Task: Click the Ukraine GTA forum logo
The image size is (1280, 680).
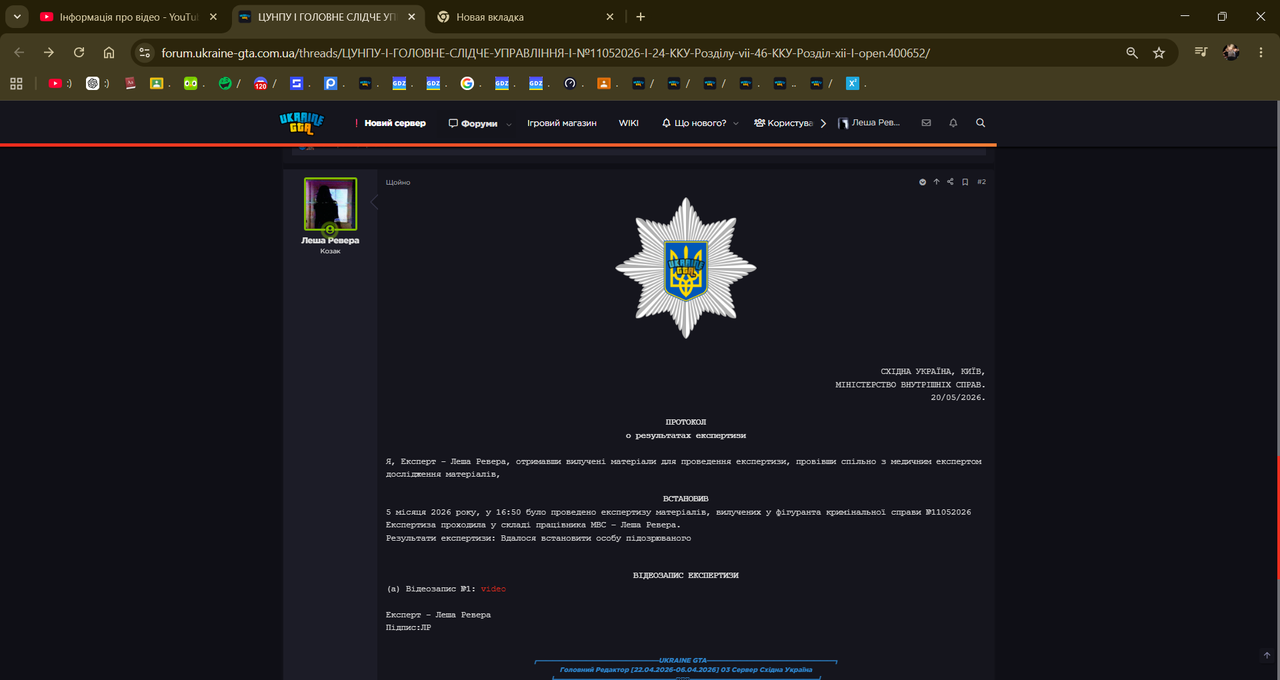Action: point(302,123)
